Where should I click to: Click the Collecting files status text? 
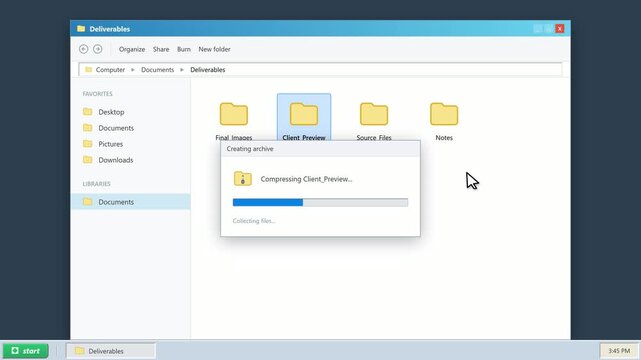[x=254, y=221]
